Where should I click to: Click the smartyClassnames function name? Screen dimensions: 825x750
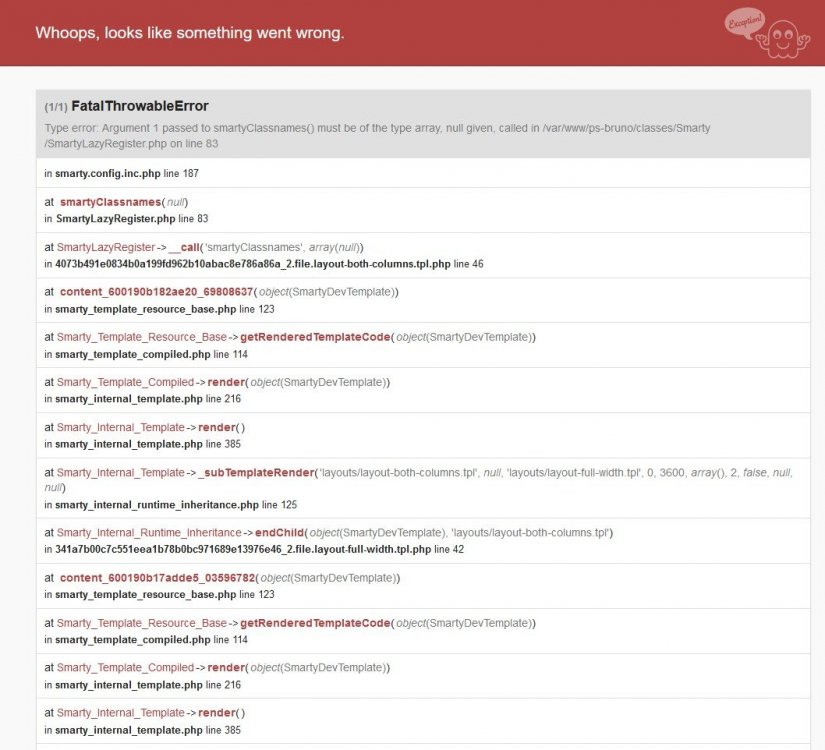point(110,202)
